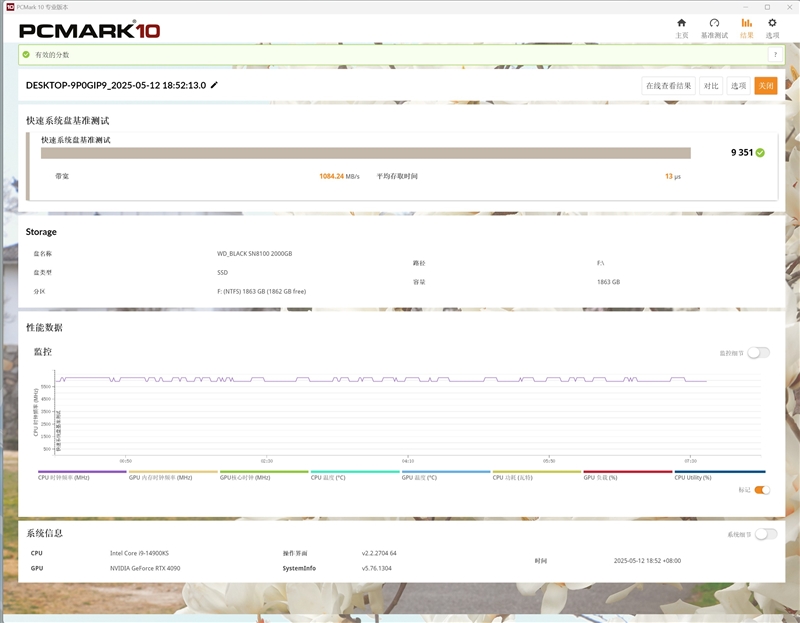Click the 07:30 time label on chart axis
Viewport: 800px width, 623px height.
[690, 461]
